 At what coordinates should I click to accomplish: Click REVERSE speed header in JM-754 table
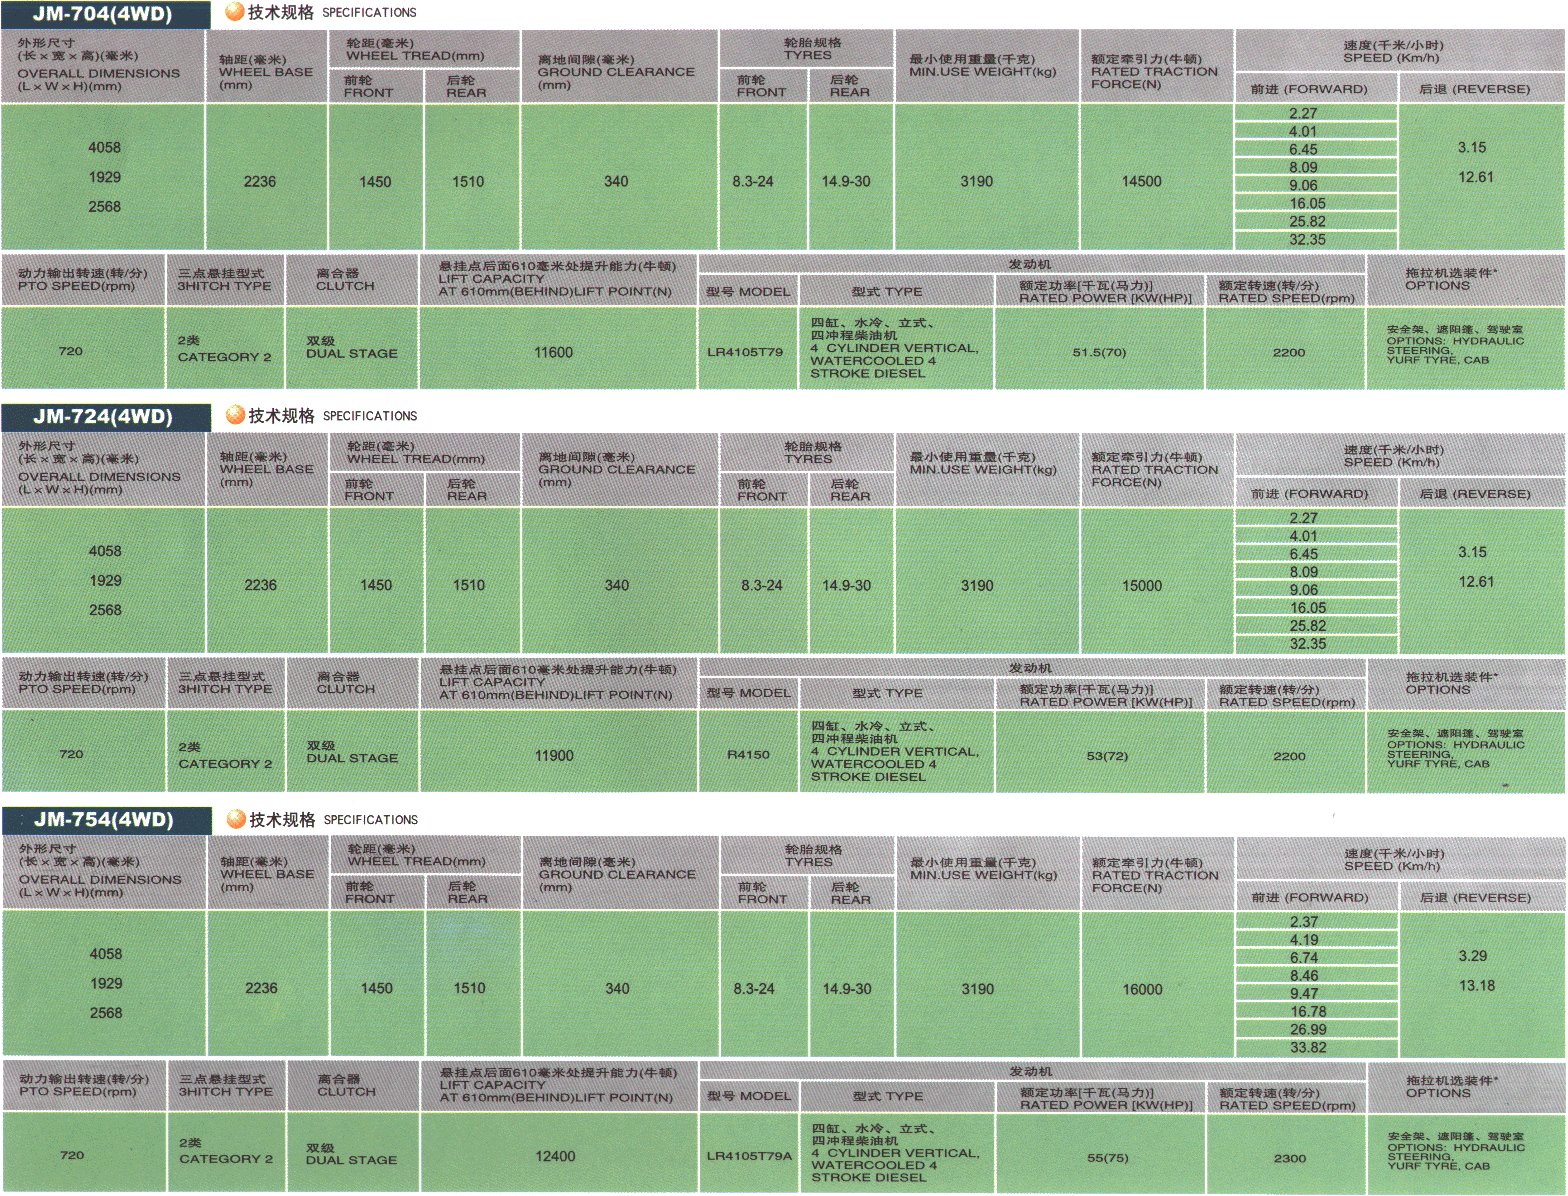(1475, 898)
